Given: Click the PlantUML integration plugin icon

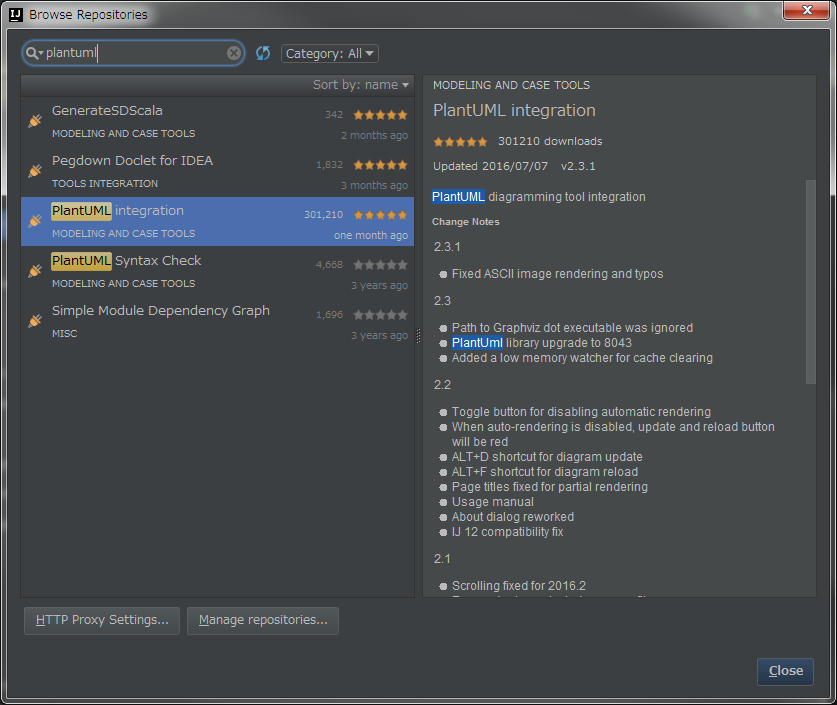Looking at the screenshot, I should (34, 220).
